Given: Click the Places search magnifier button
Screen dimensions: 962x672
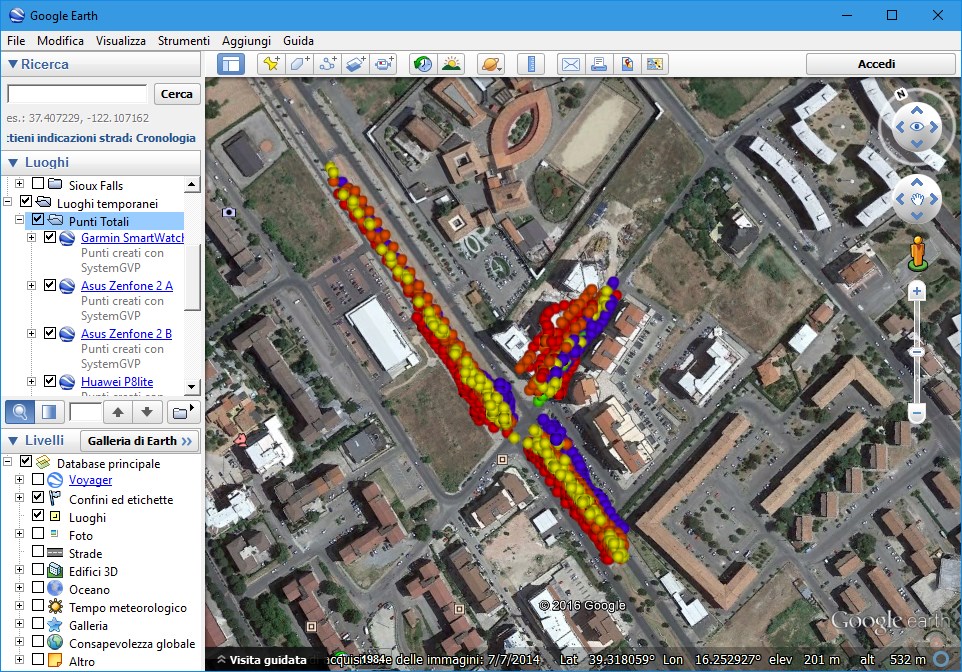Looking at the screenshot, I should pyautogui.click(x=20, y=412).
